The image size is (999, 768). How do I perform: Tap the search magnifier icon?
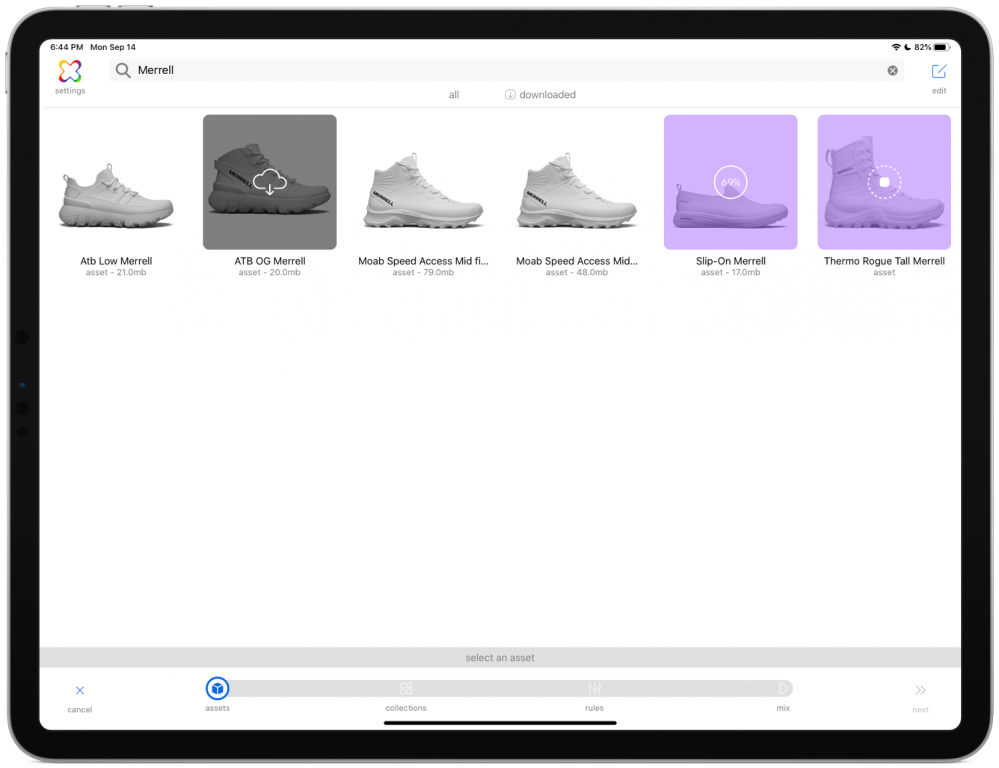coord(122,70)
